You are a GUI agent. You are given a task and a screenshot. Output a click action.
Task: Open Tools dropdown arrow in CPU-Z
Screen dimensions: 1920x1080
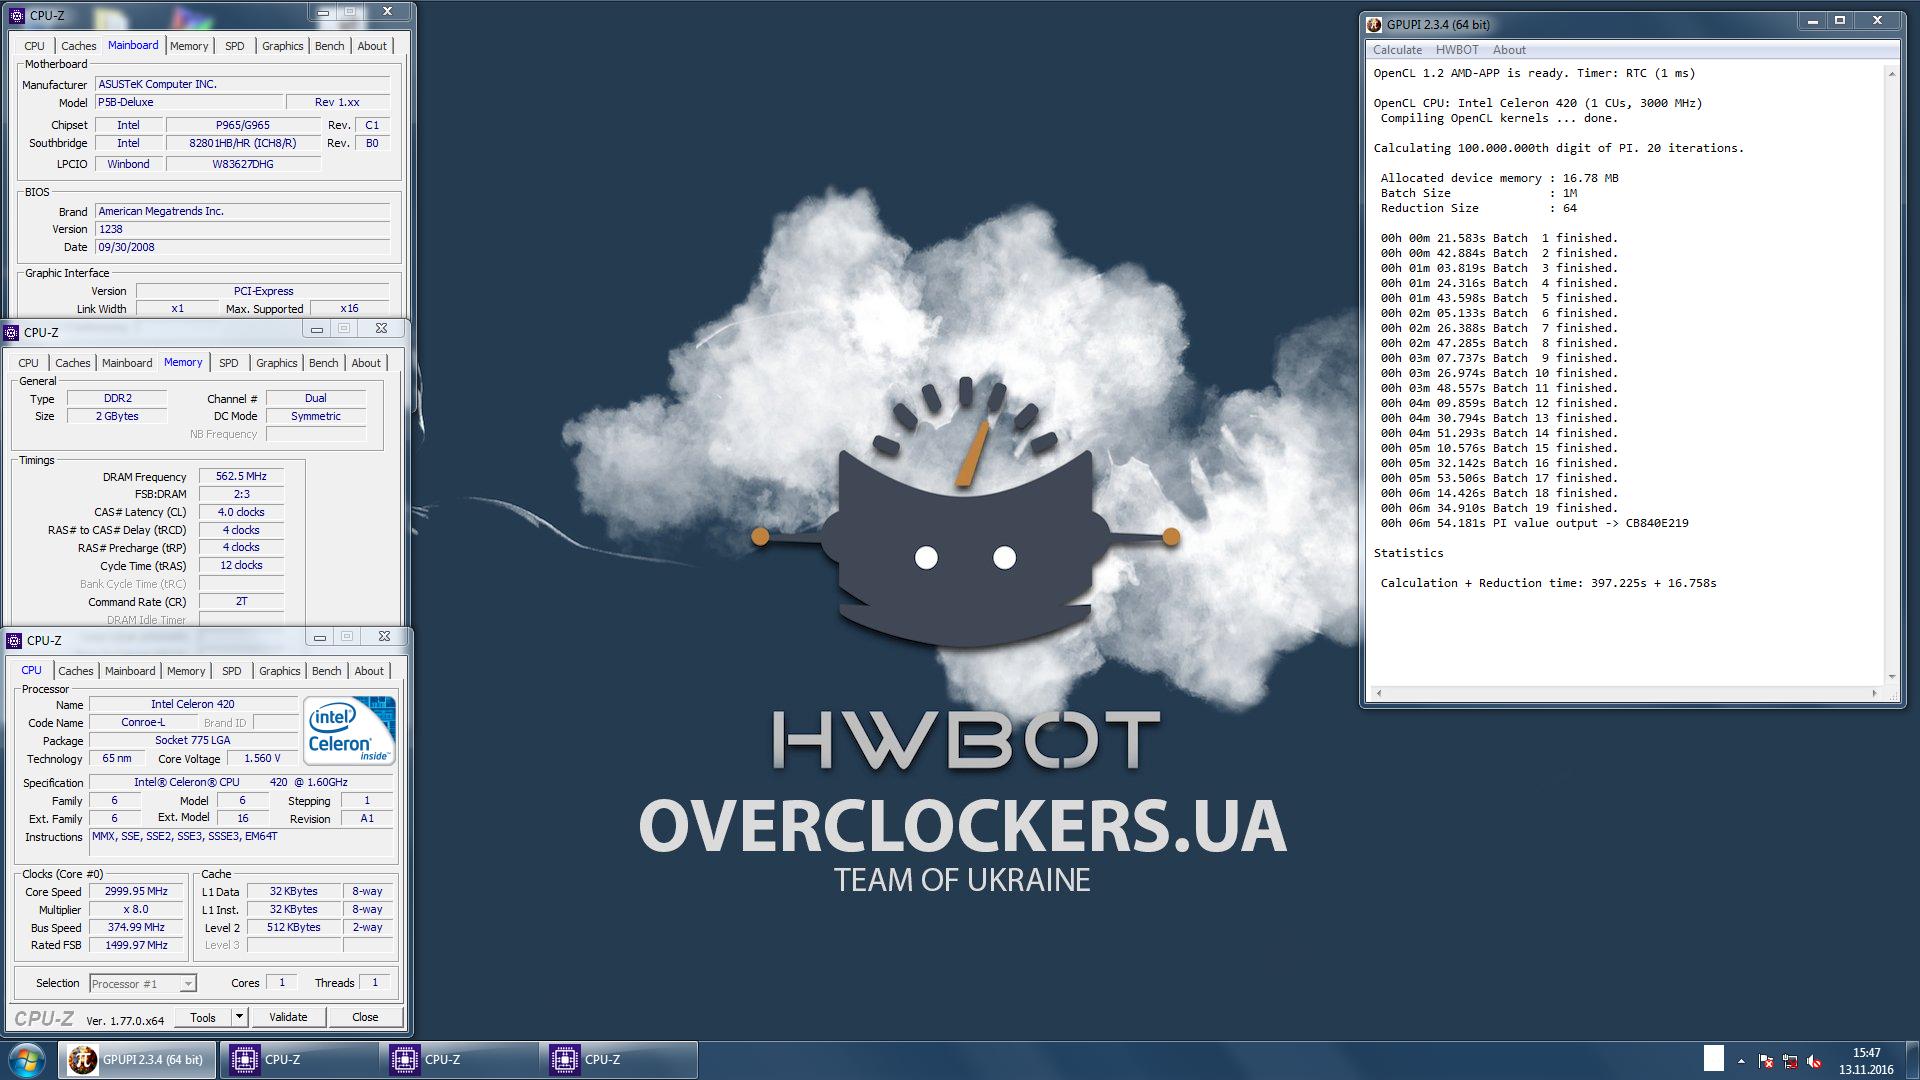(x=239, y=1017)
